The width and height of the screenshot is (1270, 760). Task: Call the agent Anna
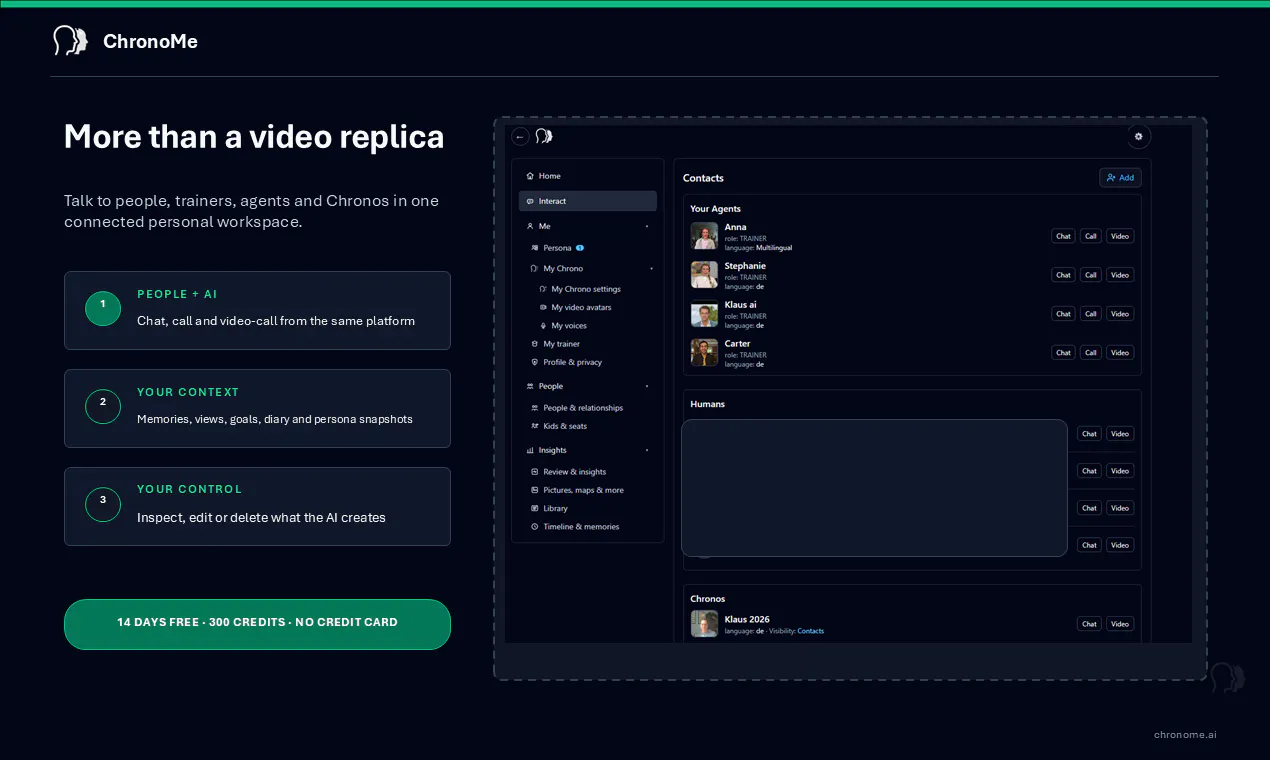point(1091,236)
